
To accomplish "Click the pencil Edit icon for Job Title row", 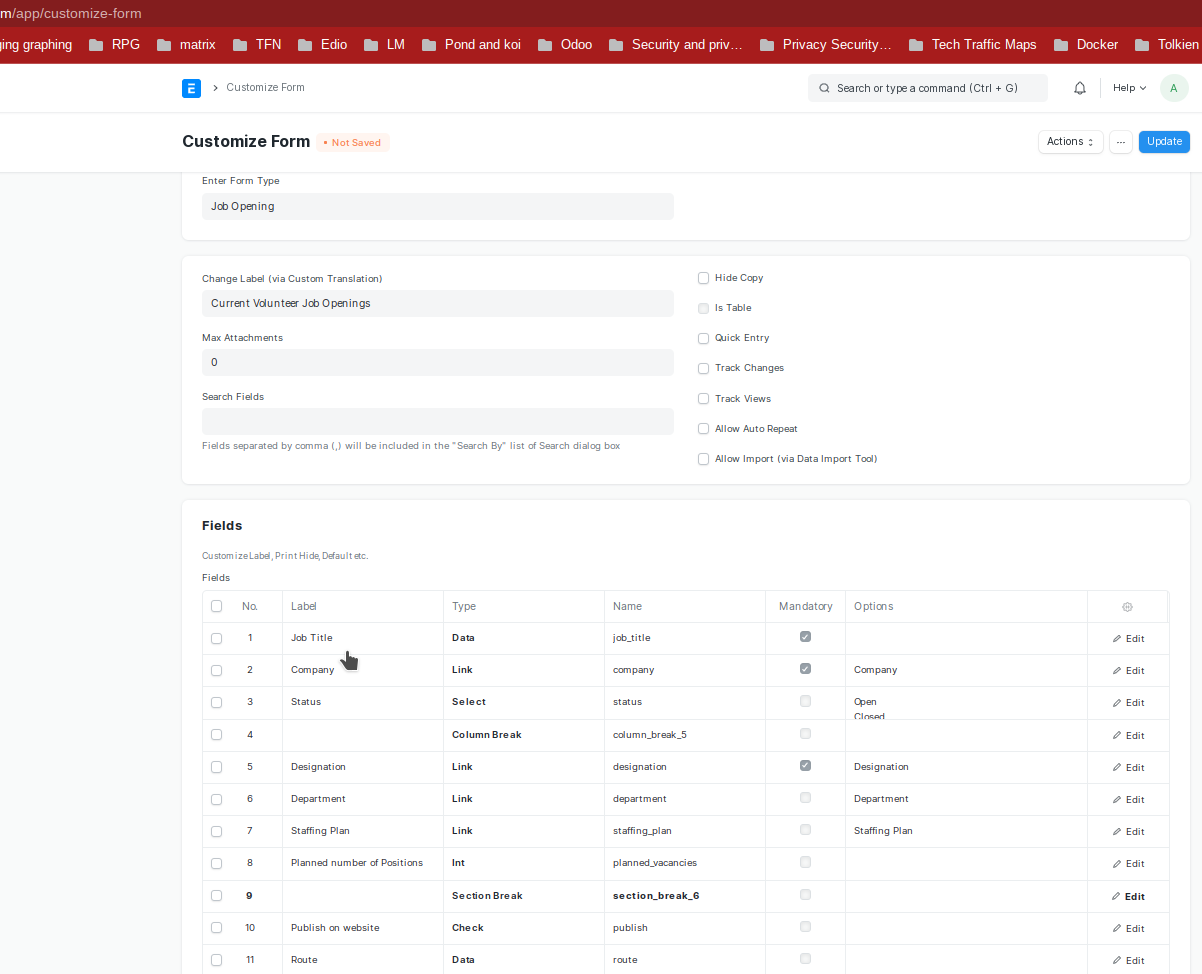I will point(1117,639).
